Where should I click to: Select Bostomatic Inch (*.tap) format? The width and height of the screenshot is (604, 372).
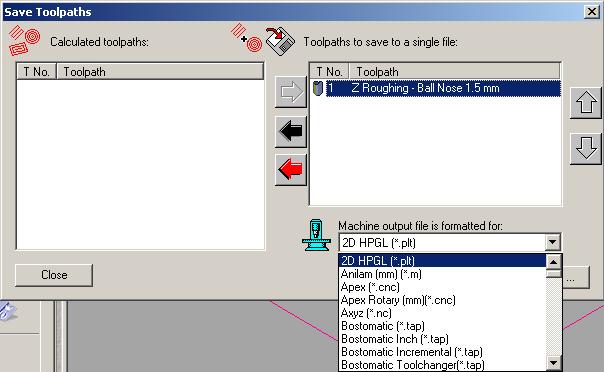(395, 339)
